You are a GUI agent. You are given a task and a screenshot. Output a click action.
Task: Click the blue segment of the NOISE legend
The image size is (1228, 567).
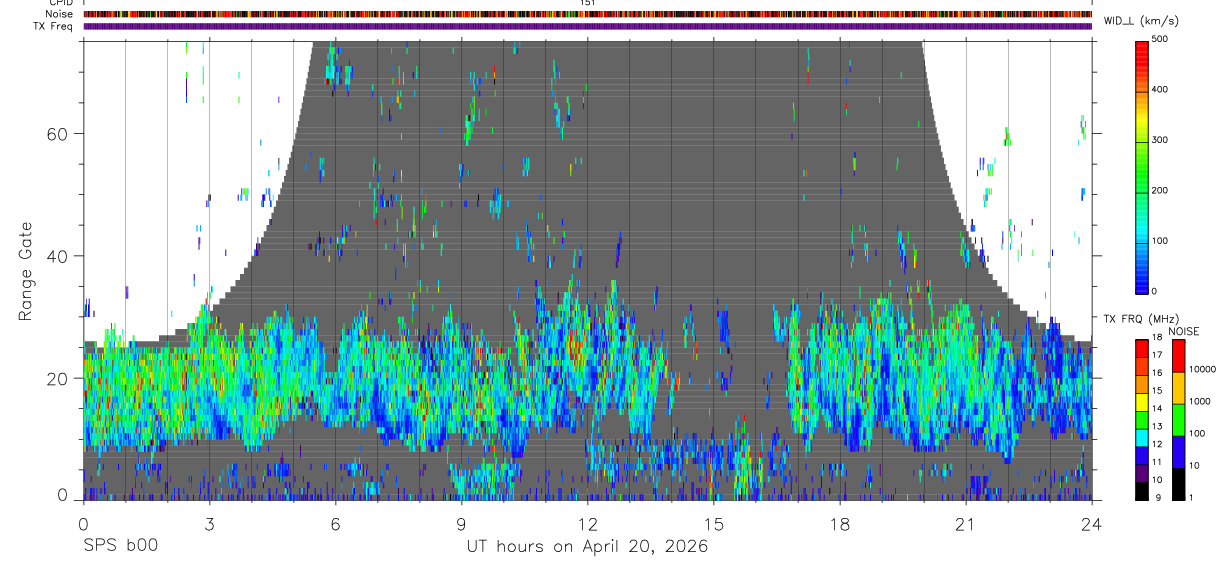1178,450
